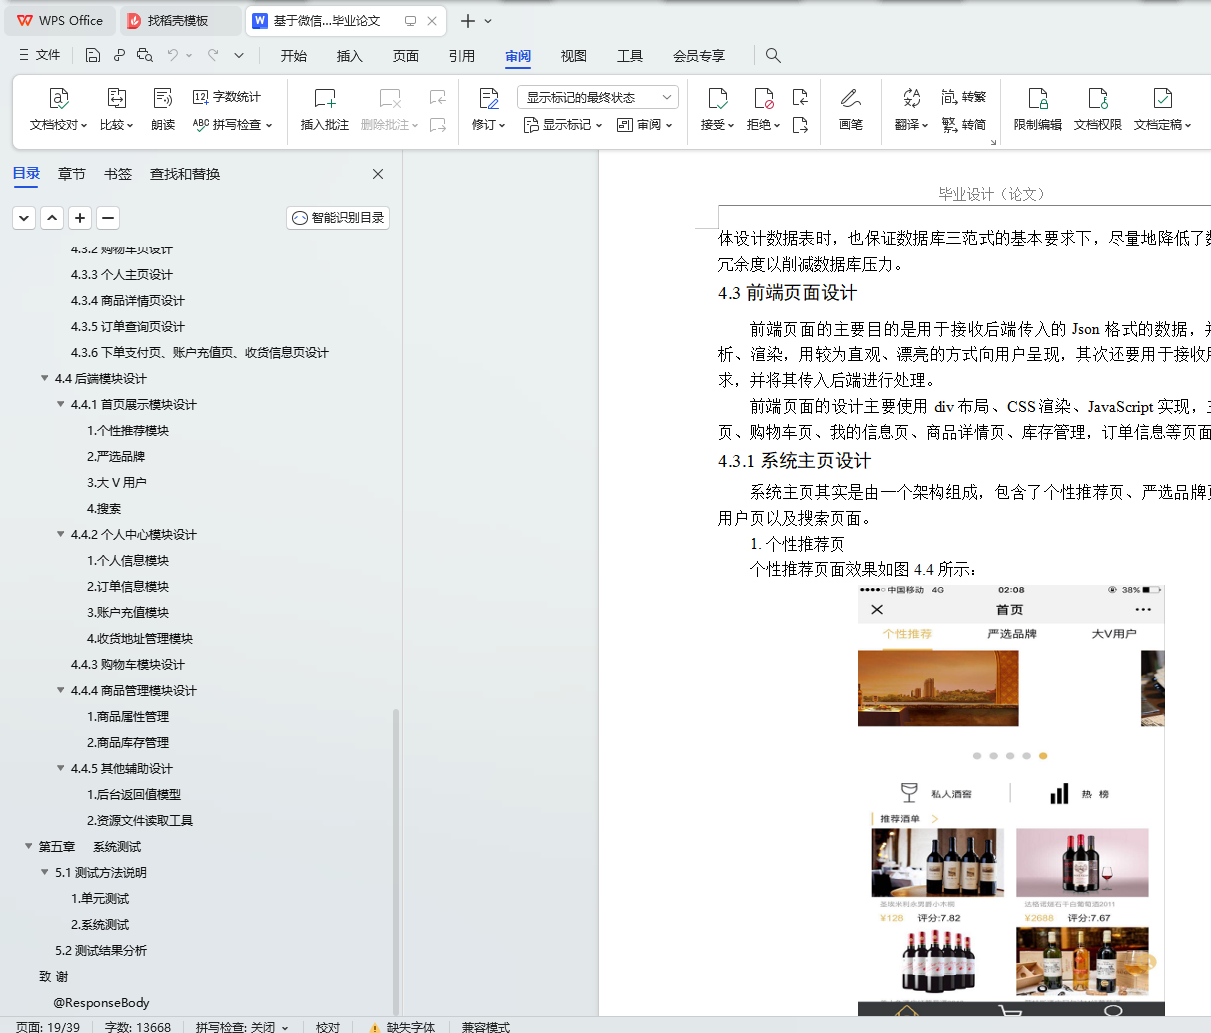Close the navigation pane with X

(x=378, y=174)
